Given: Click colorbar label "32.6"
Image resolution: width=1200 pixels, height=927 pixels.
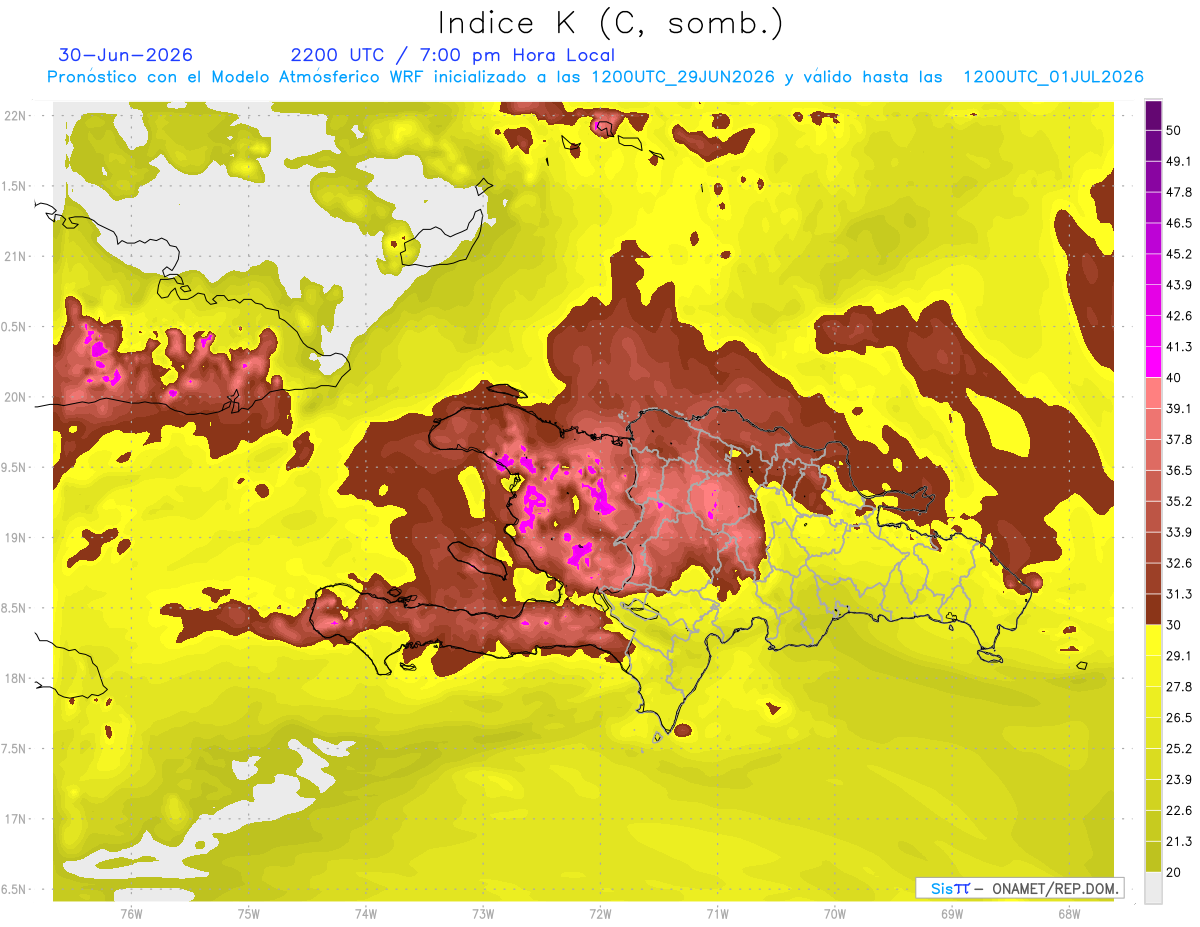Looking at the screenshot, I should 1179,563.
